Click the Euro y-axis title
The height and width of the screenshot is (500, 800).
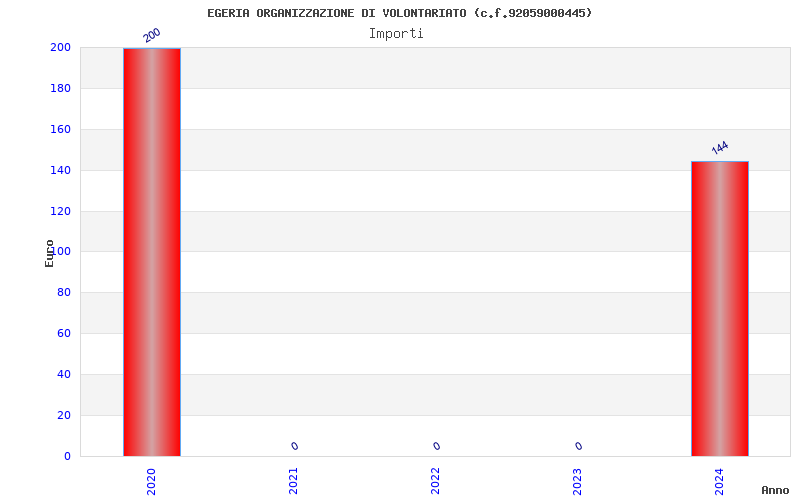pos(49,253)
